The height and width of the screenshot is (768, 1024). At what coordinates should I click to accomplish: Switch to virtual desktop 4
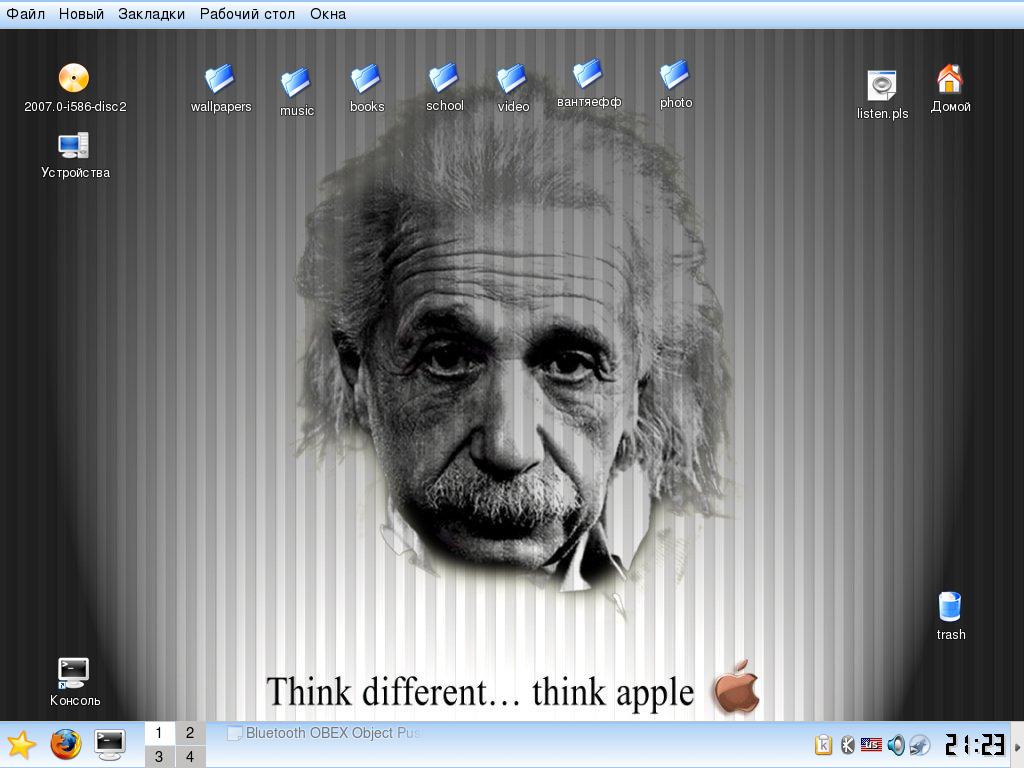[x=190, y=756]
